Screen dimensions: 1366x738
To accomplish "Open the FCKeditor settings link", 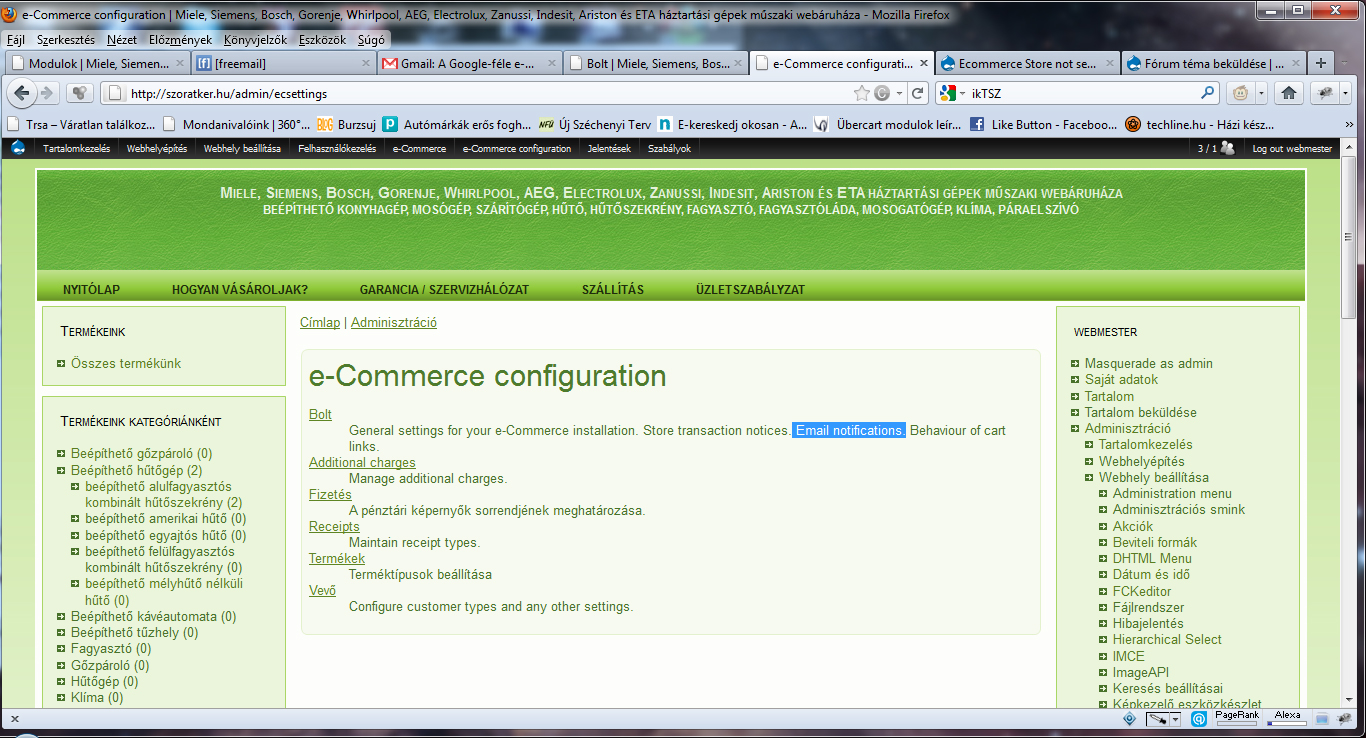I will click(1142, 591).
